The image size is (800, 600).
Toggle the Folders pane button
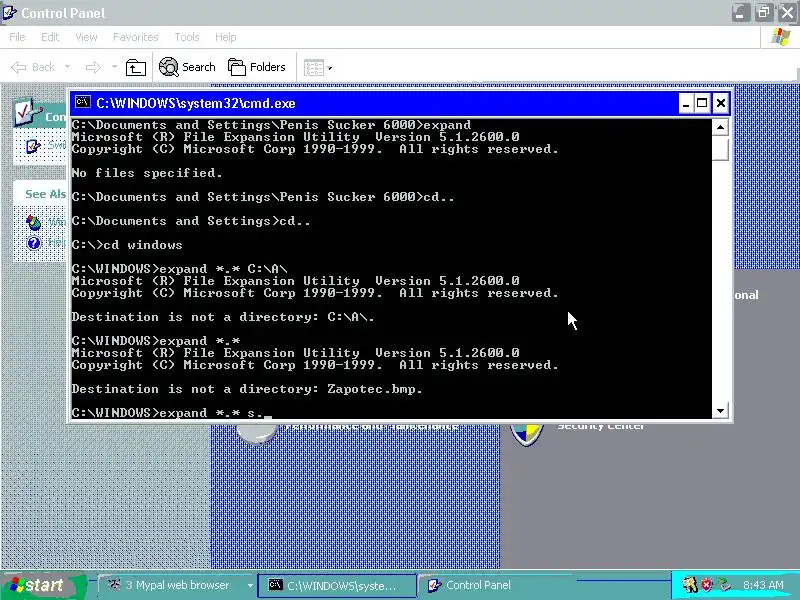click(257, 67)
